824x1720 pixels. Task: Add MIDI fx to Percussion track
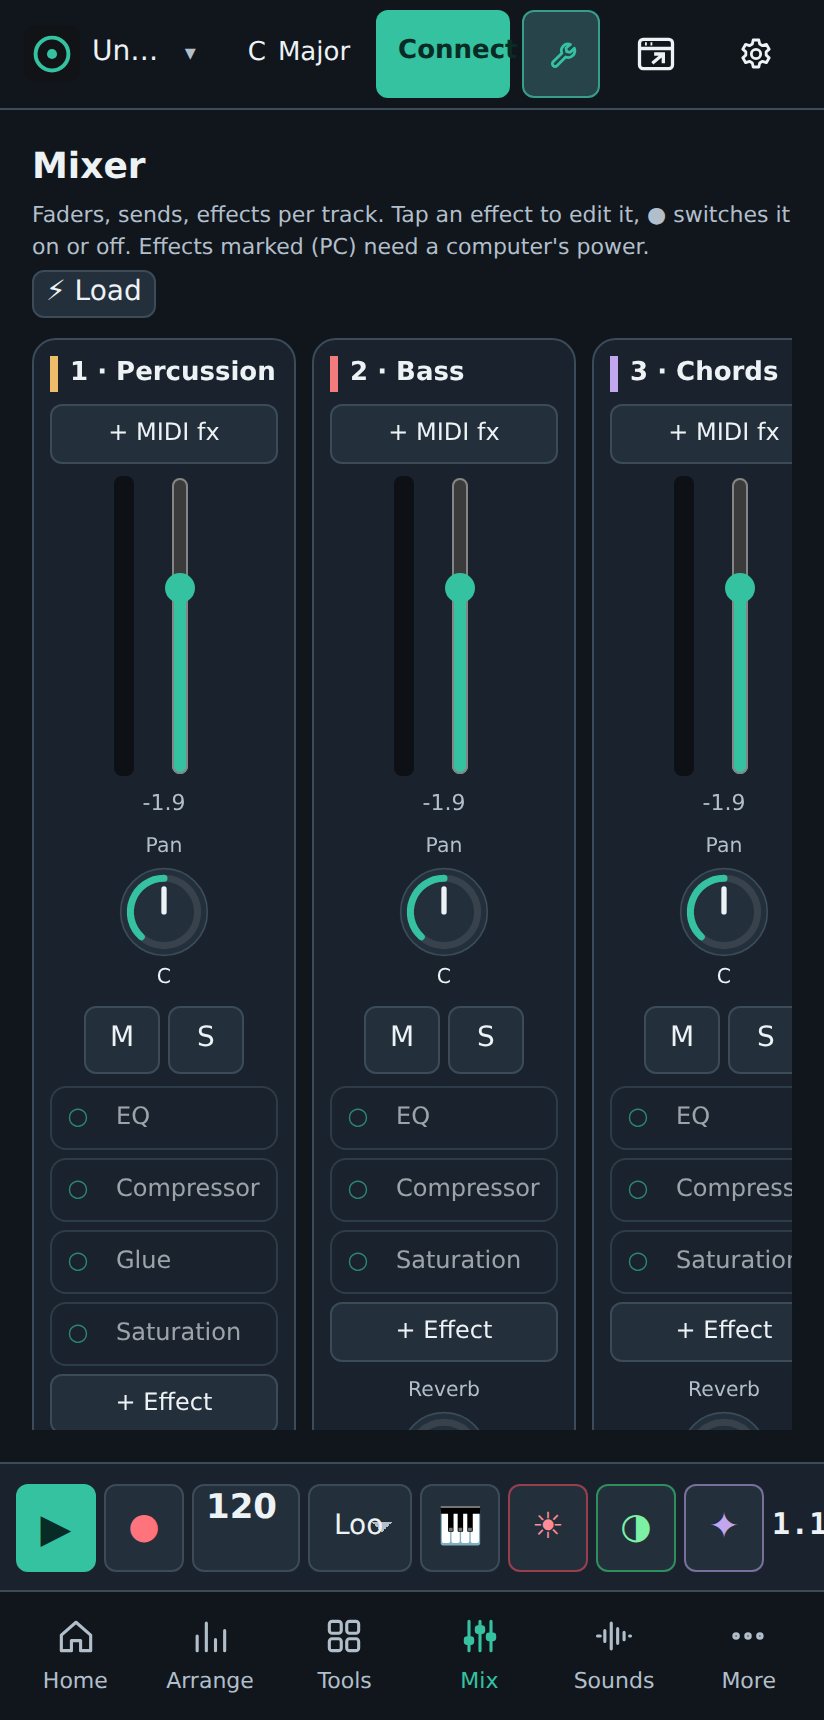pyautogui.click(x=164, y=433)
